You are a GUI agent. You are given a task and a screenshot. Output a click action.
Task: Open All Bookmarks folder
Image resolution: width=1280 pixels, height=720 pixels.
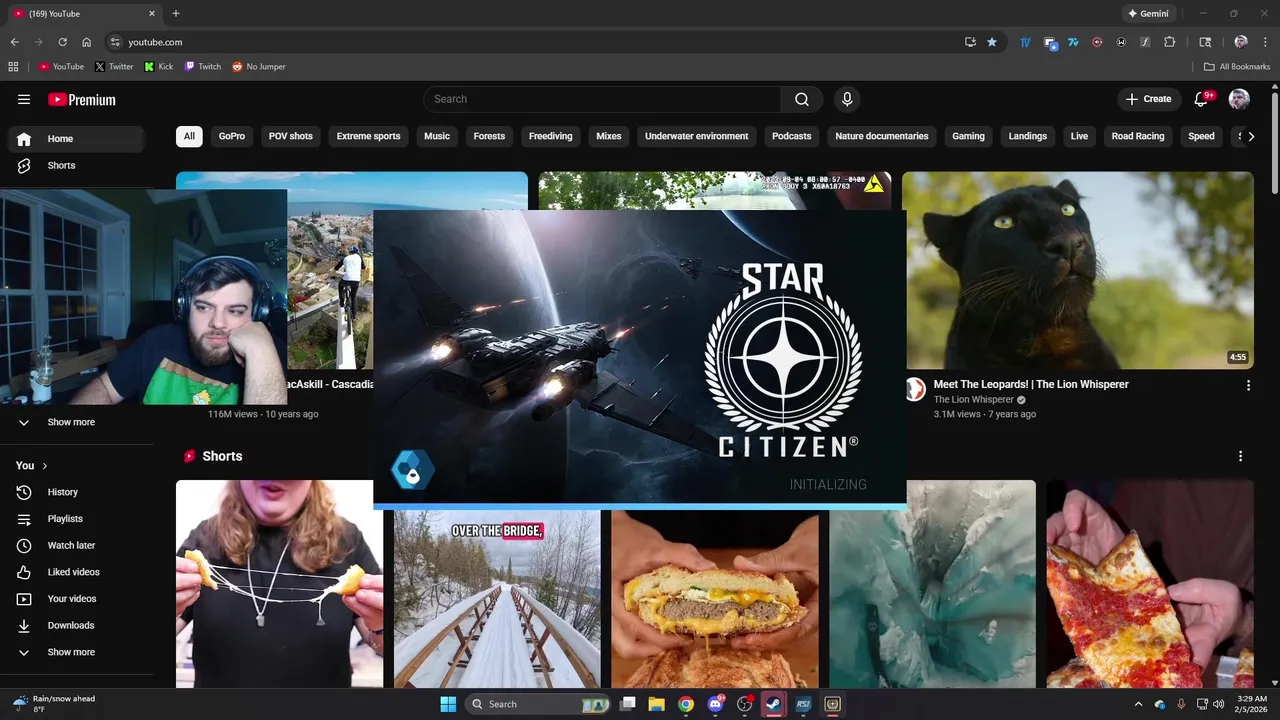(1237, 67)
